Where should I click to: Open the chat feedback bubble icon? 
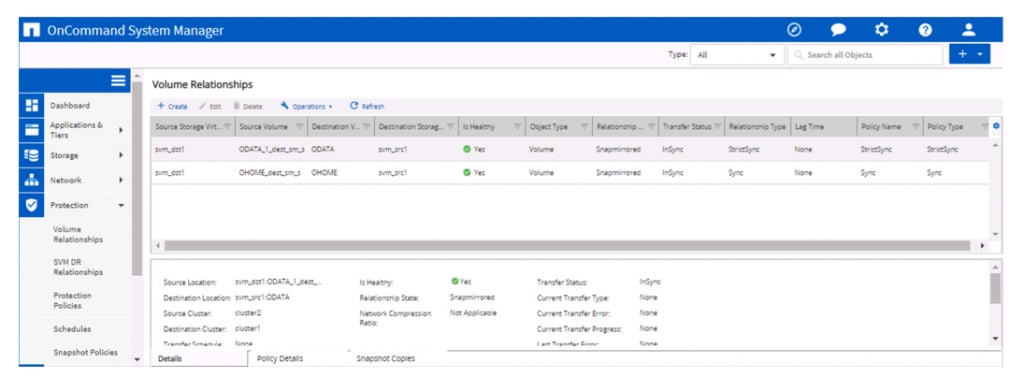coord(838,30)
